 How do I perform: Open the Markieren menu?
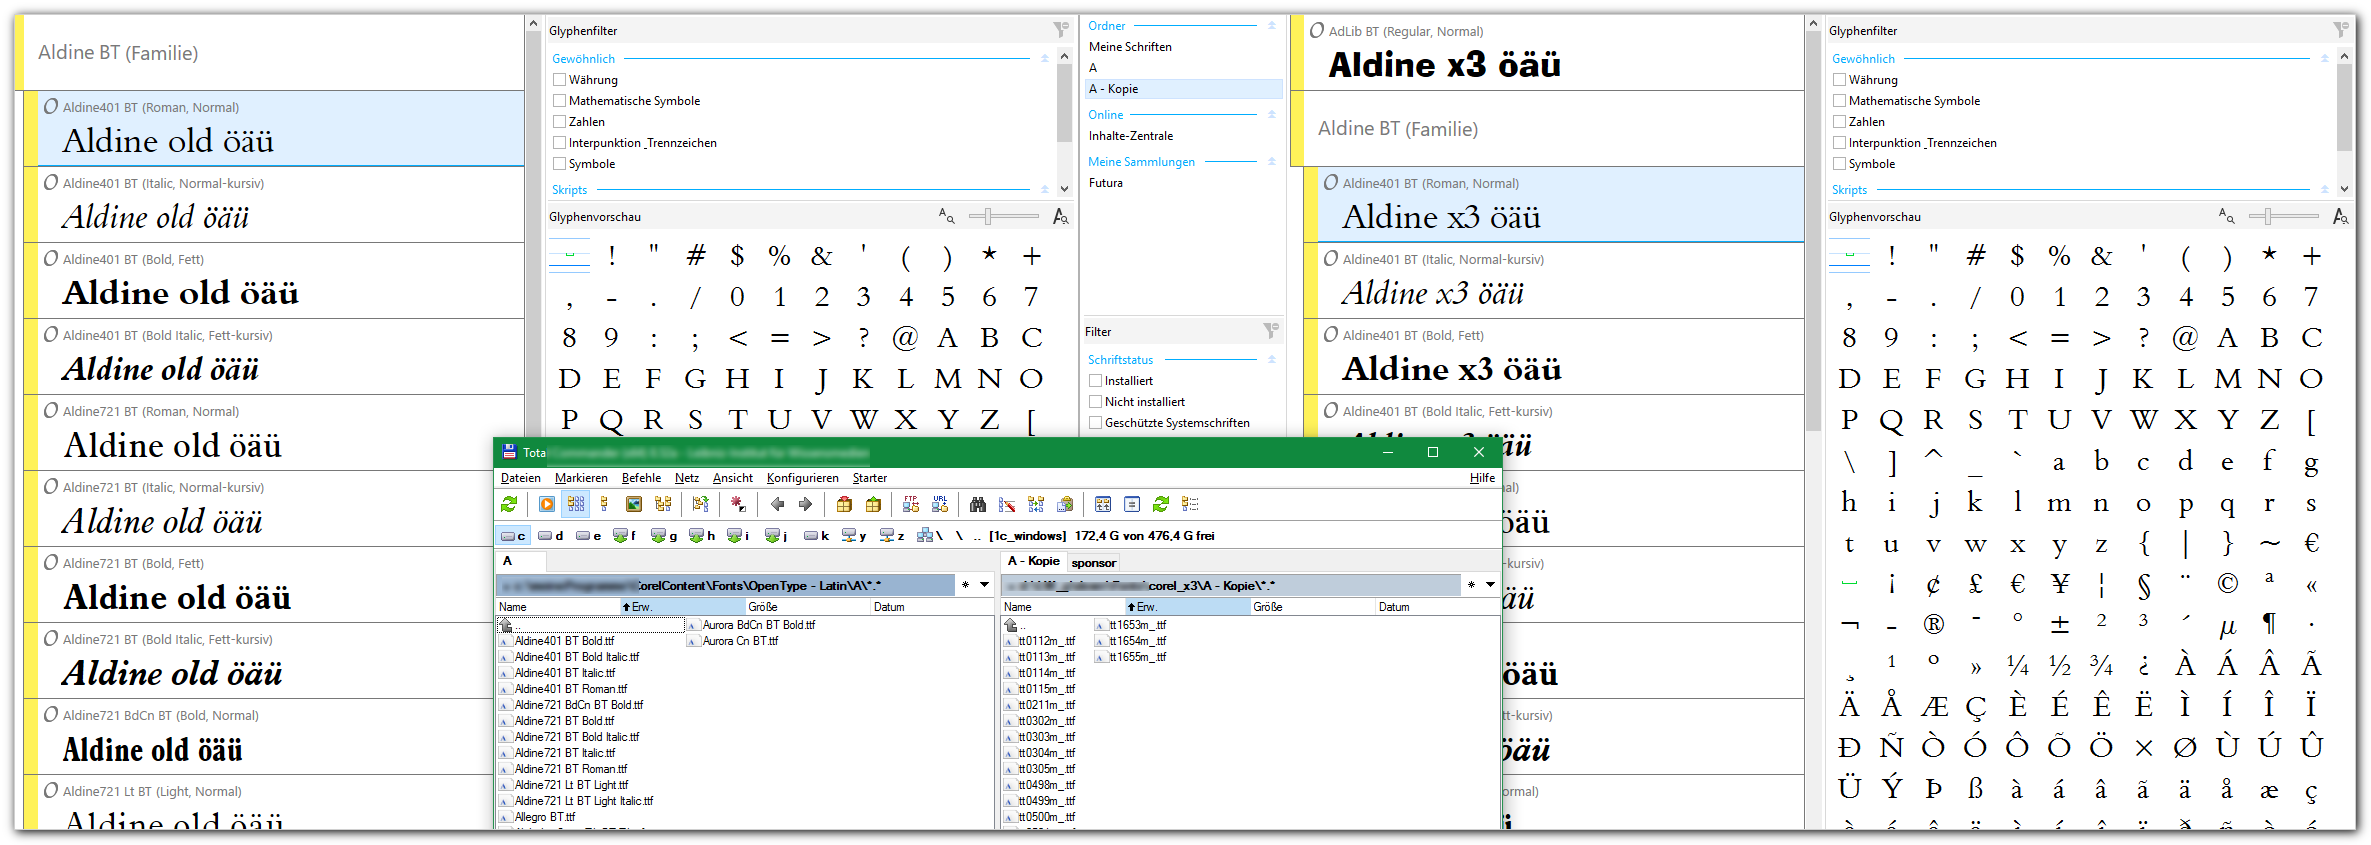coord(581,478)
